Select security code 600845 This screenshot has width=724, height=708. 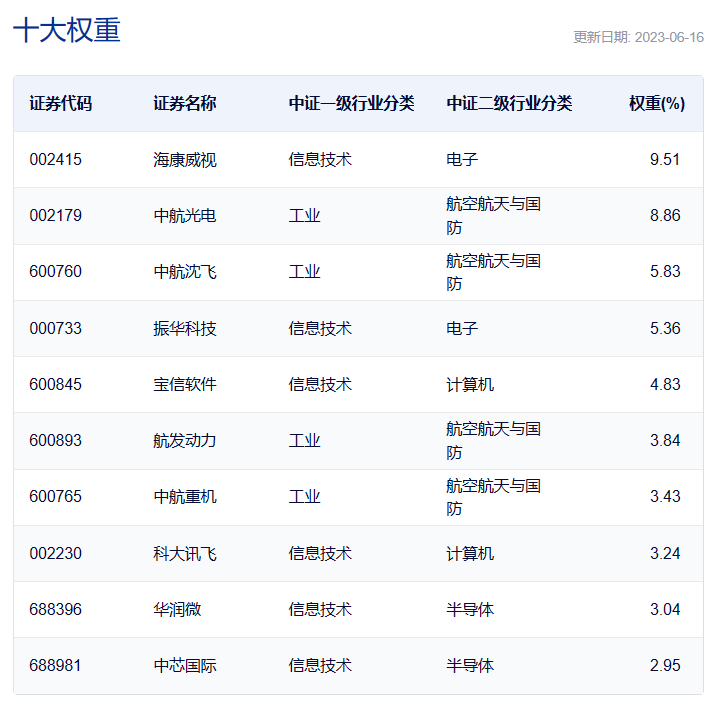click(x=55, y=384)
